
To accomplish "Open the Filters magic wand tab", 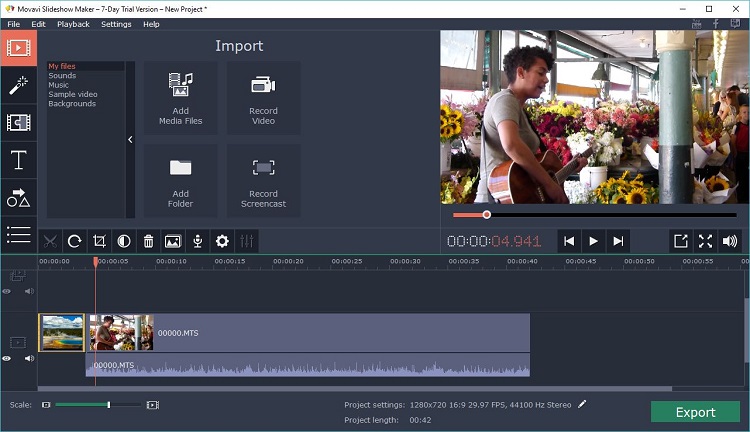I will pyautogui.click(x=18, y=85).
